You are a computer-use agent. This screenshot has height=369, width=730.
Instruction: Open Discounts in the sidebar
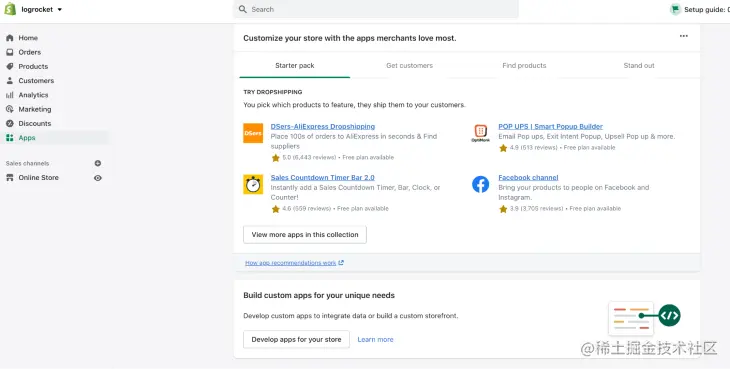click(x=35, y=123)
